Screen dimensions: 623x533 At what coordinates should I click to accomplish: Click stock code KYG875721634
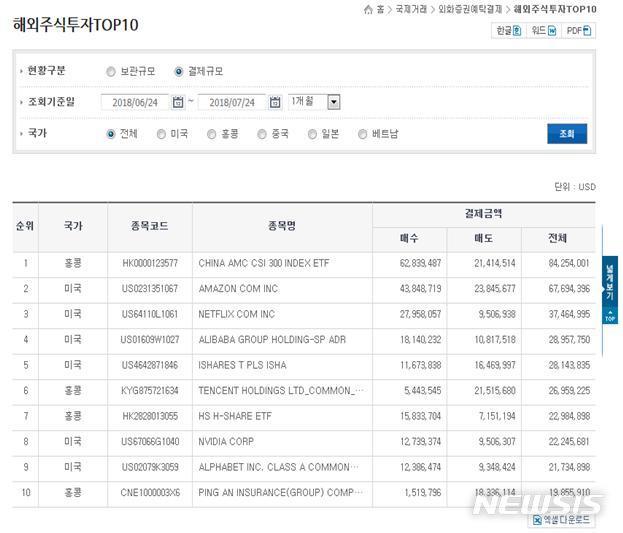(x=150, y=391)
